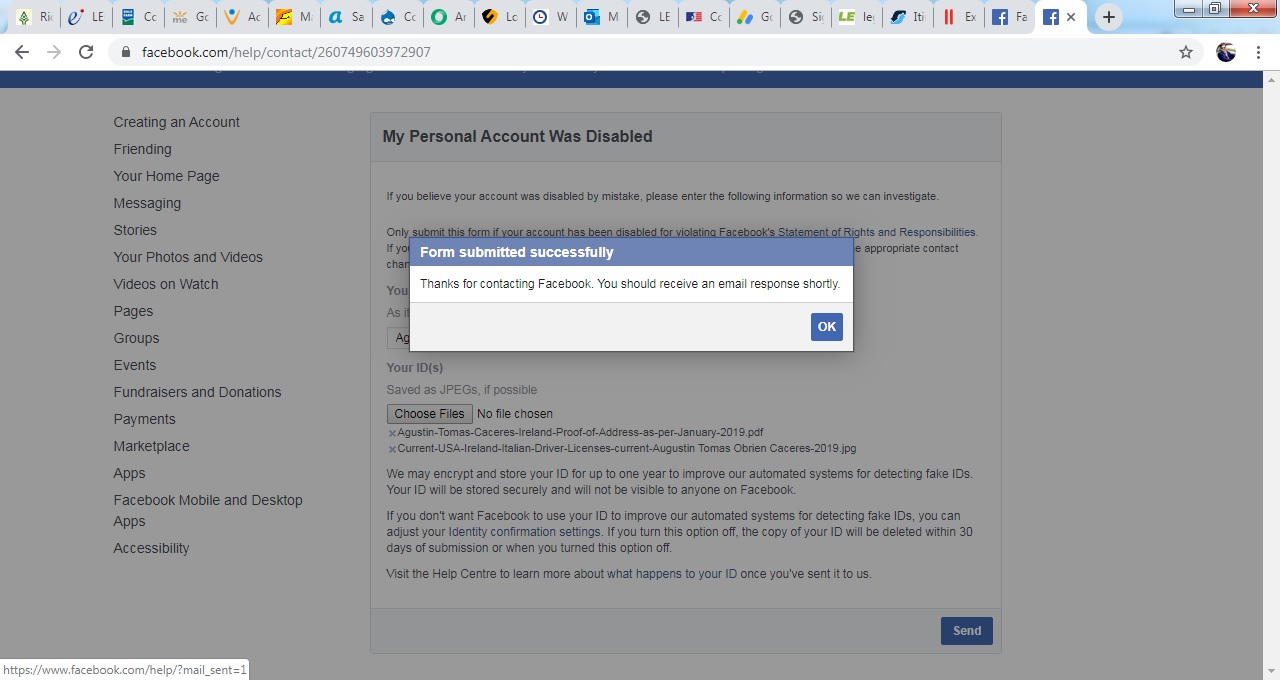Image resolution: width=1280 pixels, height=680 pixels.
Task: Click the scrollbar down arrow
Action: click(1271, 671)
